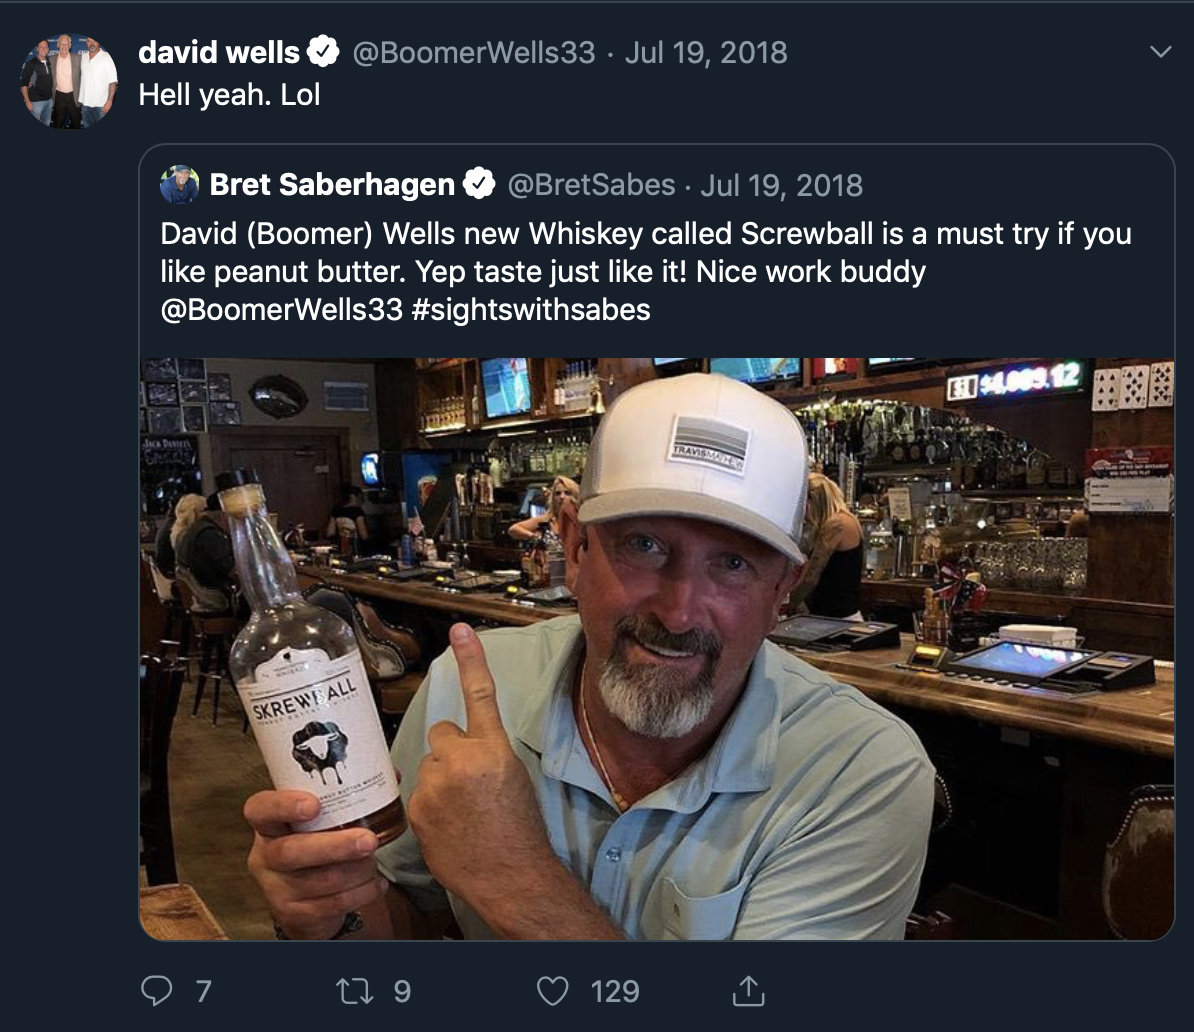The height and width of the screenshot is (1032, 1194).
Task: Select the reply count showing 7
Action: (x=203, y=992)
